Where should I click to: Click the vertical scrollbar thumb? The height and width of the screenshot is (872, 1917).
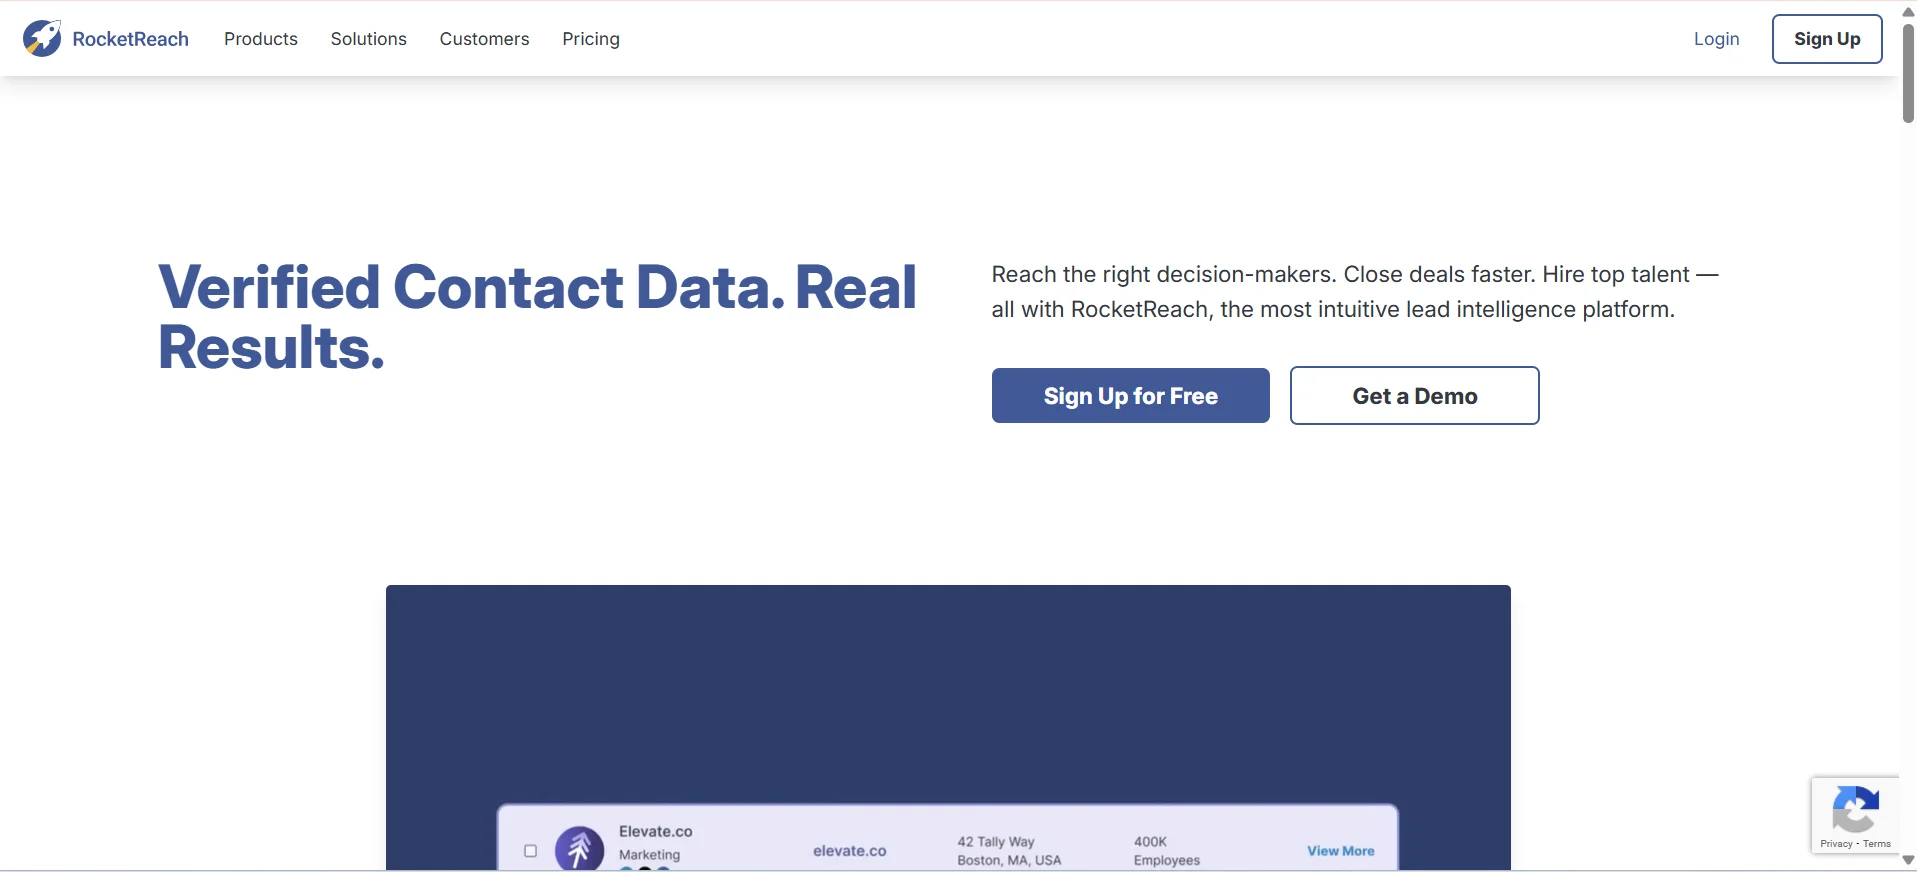[x=1908, y=75]
